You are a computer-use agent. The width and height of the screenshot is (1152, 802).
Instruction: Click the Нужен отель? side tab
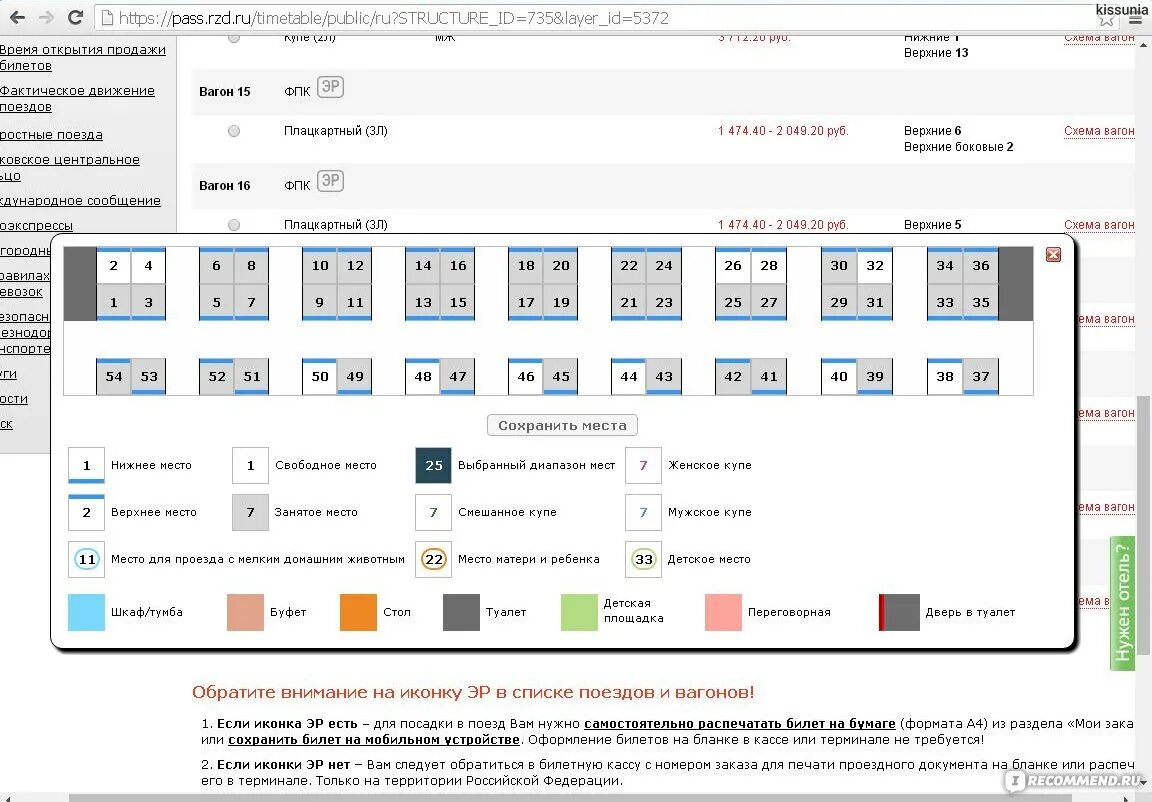pos(1123,602)
